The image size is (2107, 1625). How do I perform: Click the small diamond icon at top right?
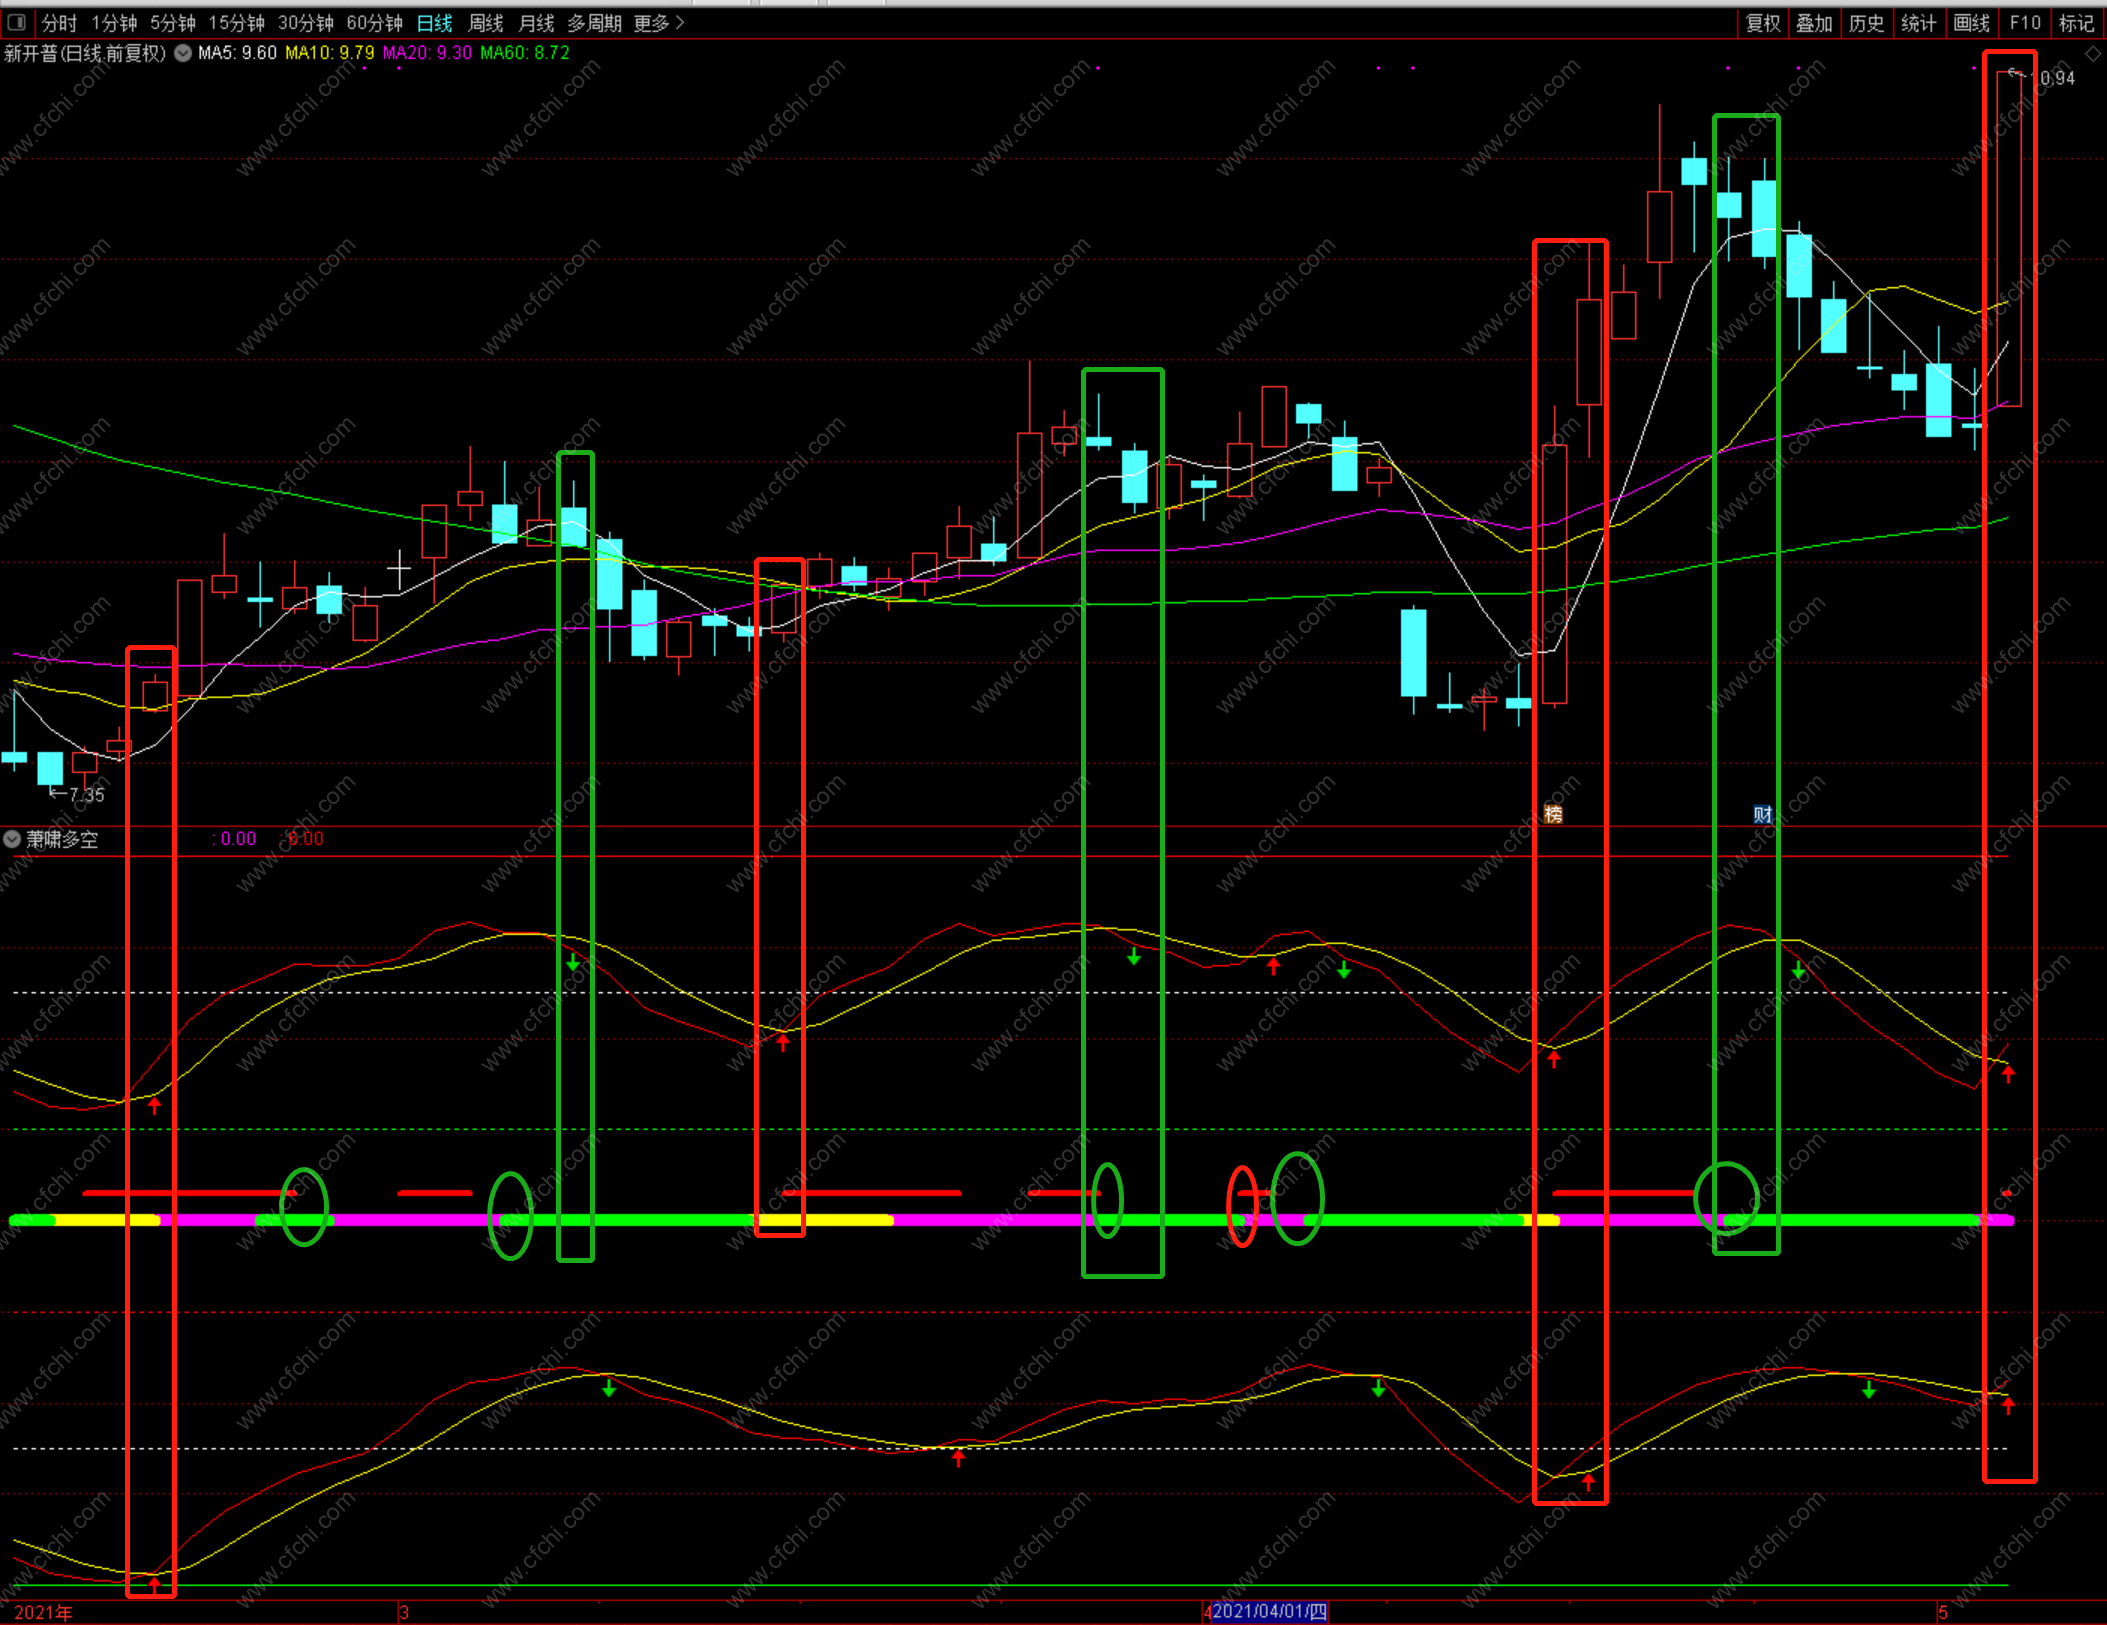point(2092,53)
